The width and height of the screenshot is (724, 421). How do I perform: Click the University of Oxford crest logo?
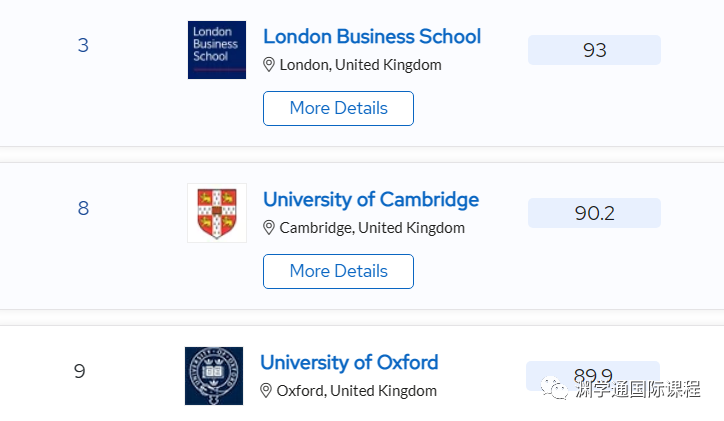(214, 376)
